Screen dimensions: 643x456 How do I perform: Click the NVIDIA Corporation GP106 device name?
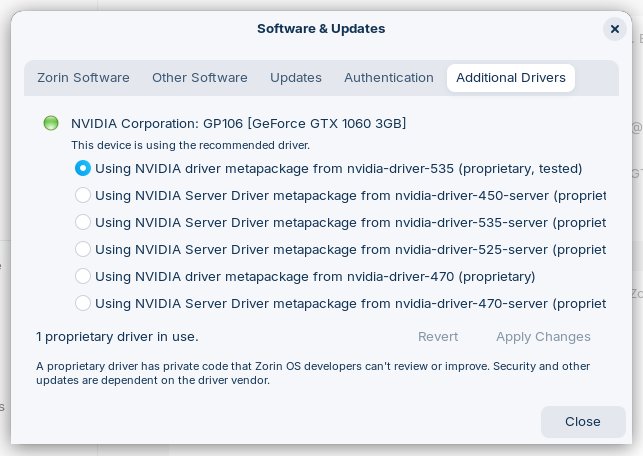click(x=239, y=123)
